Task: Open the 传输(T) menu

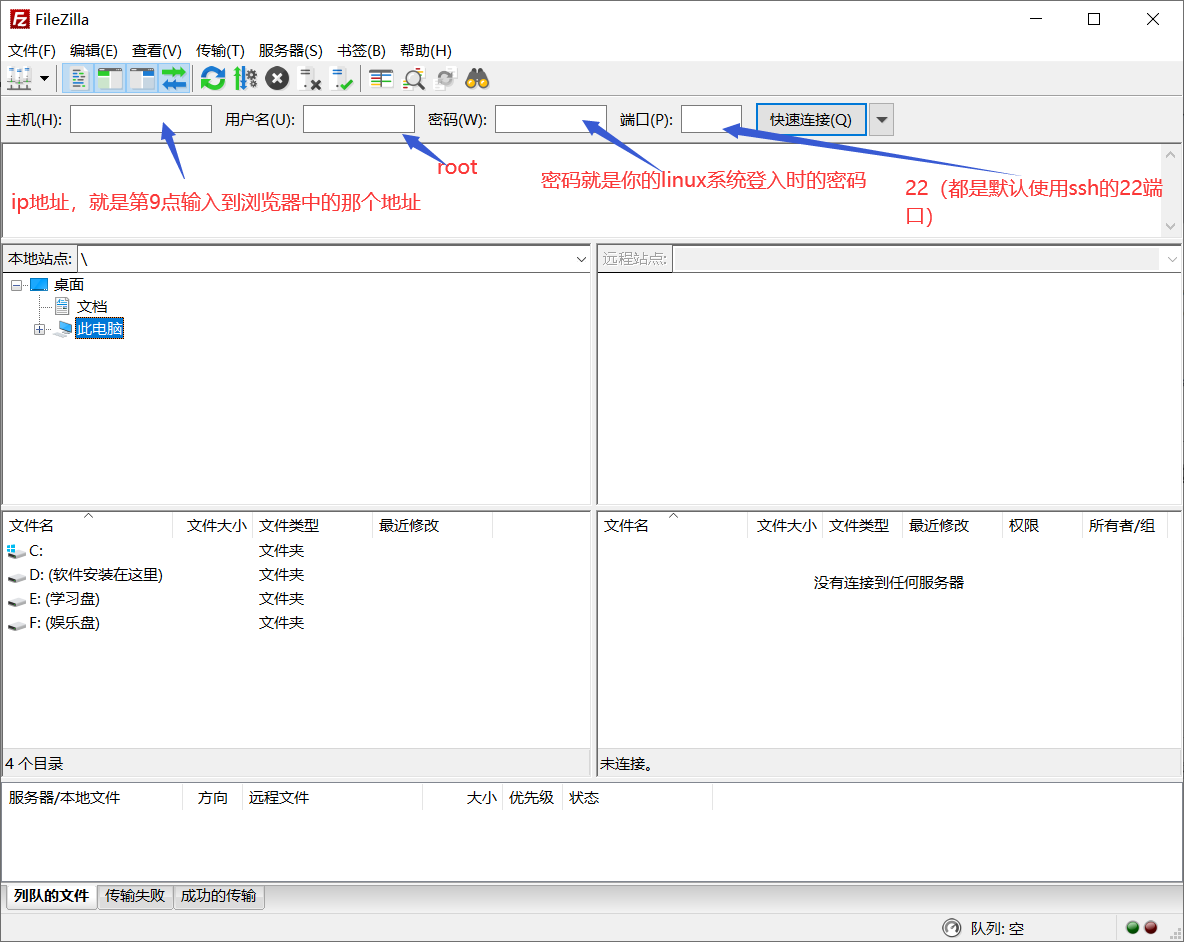Action: point(220,51)
